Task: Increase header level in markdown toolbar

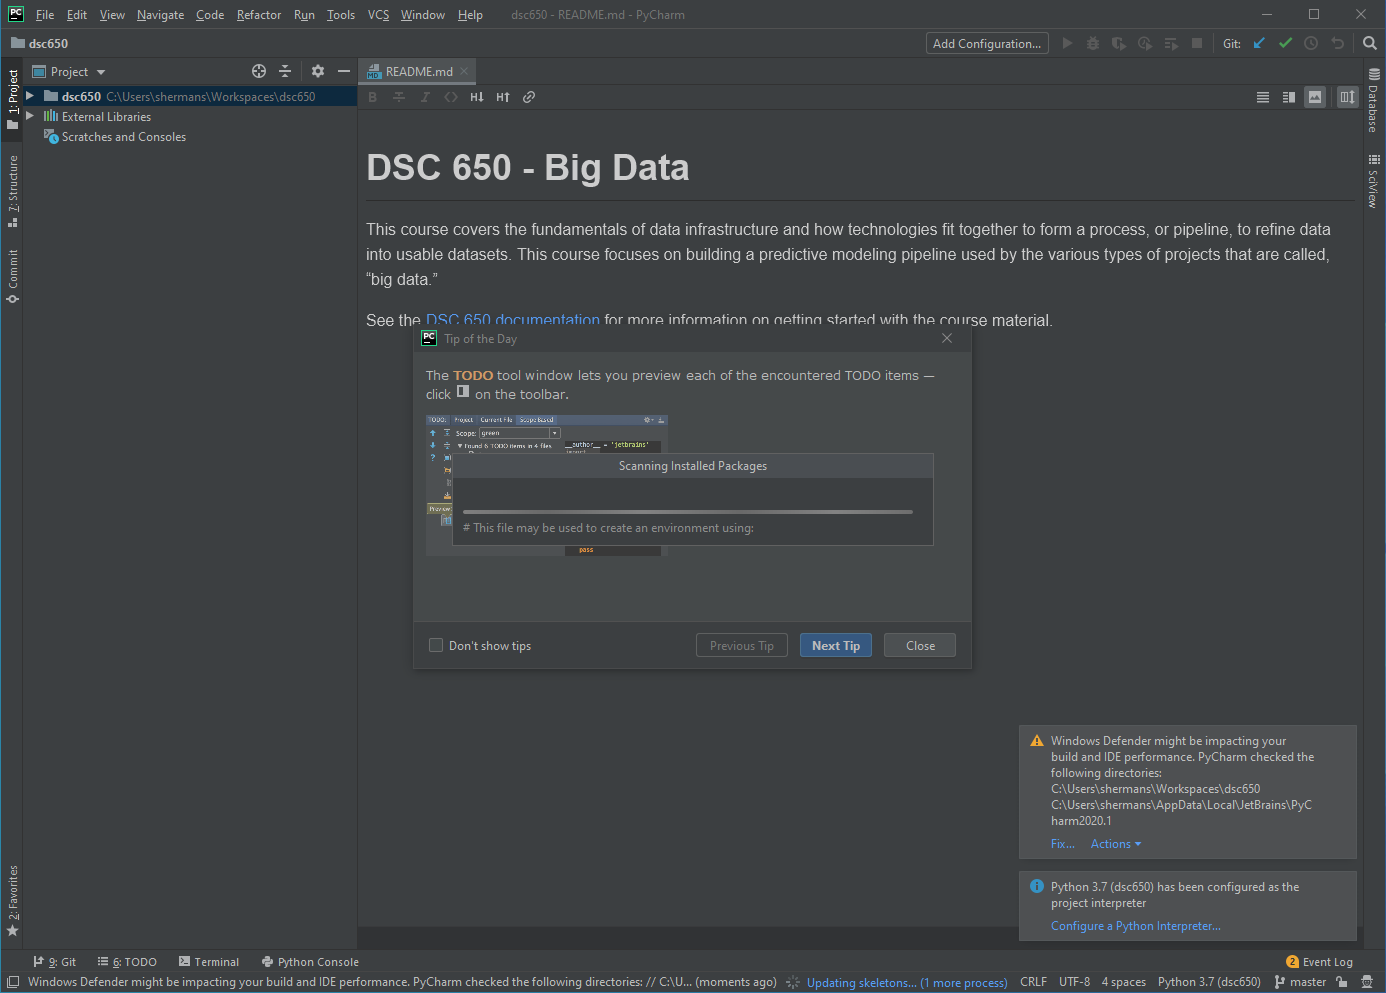Action: pos(503,97)
